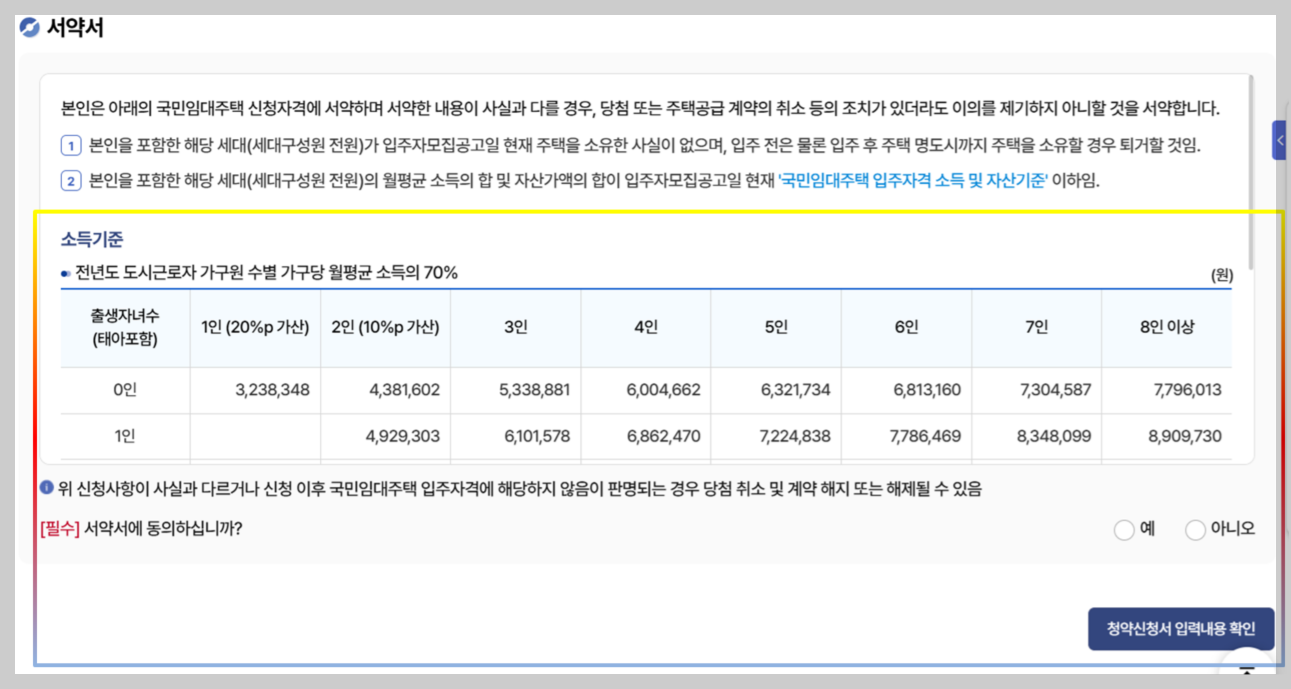Click 청약신청서 입력내용 확인 button

point(1181,629)
